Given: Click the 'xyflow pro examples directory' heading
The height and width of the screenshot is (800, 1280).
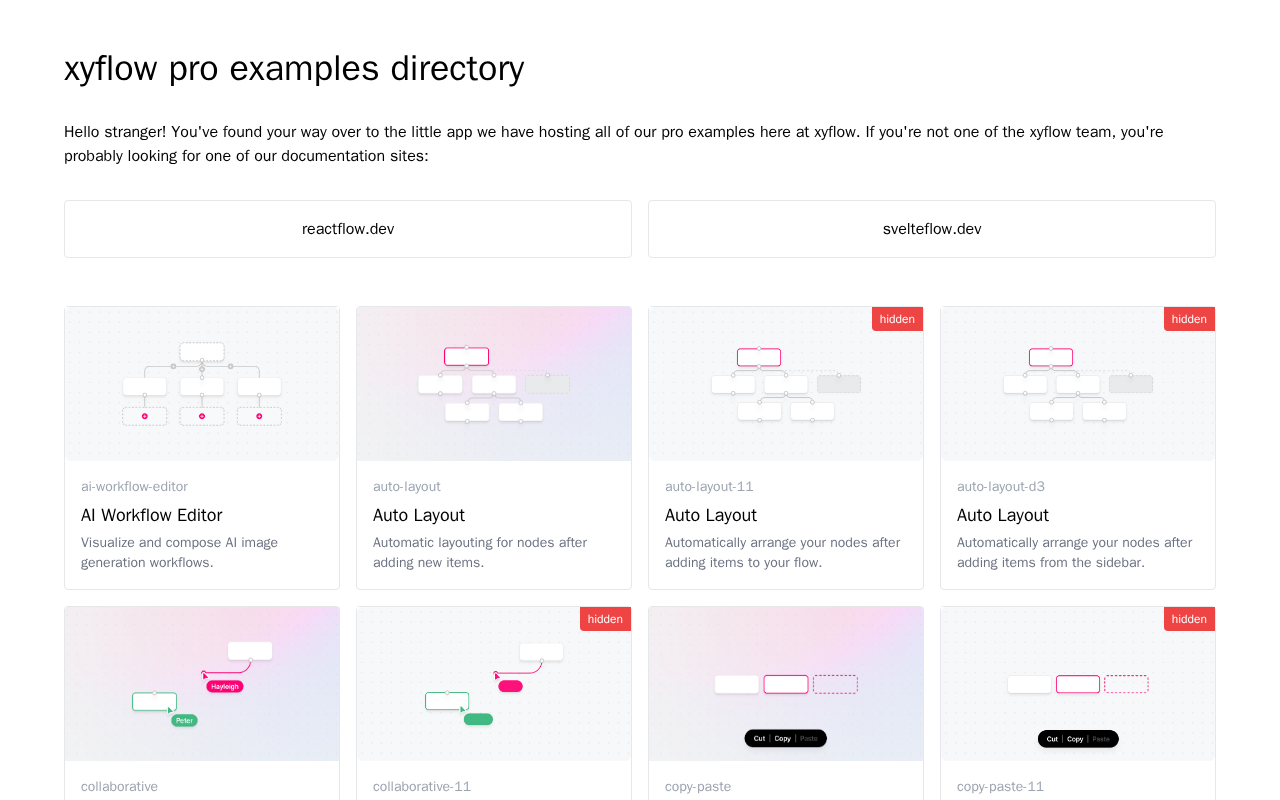Looking at the screenshot, I should [x=294, y=68].
